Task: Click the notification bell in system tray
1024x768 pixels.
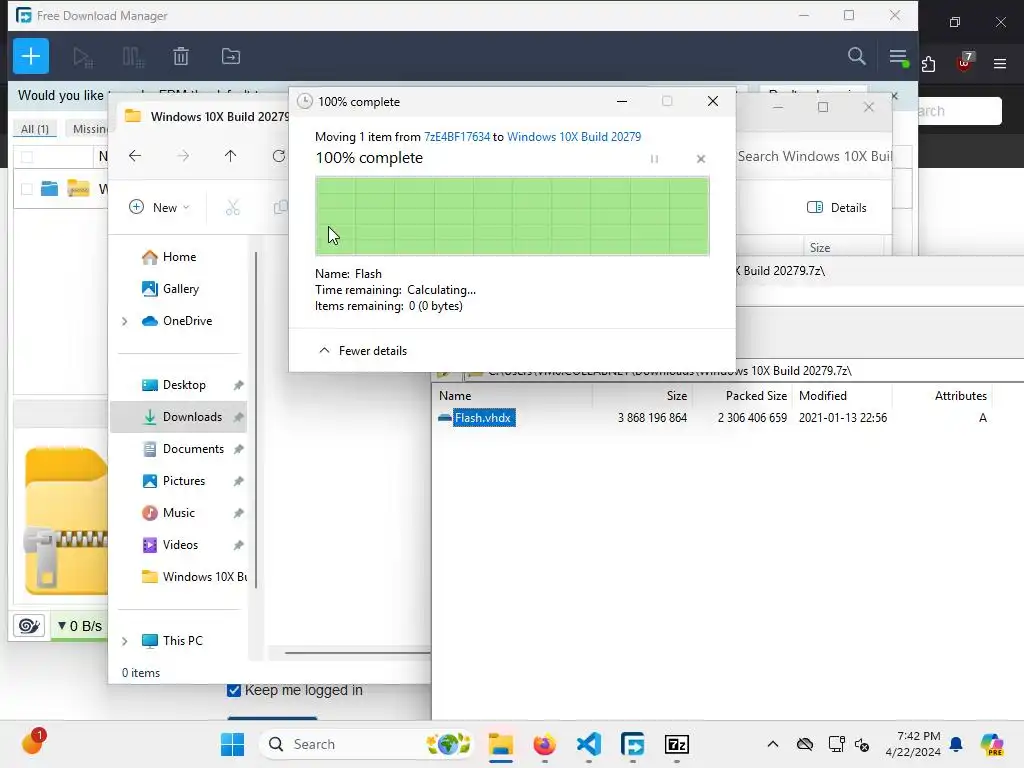Action: click(x=956, y=744)
